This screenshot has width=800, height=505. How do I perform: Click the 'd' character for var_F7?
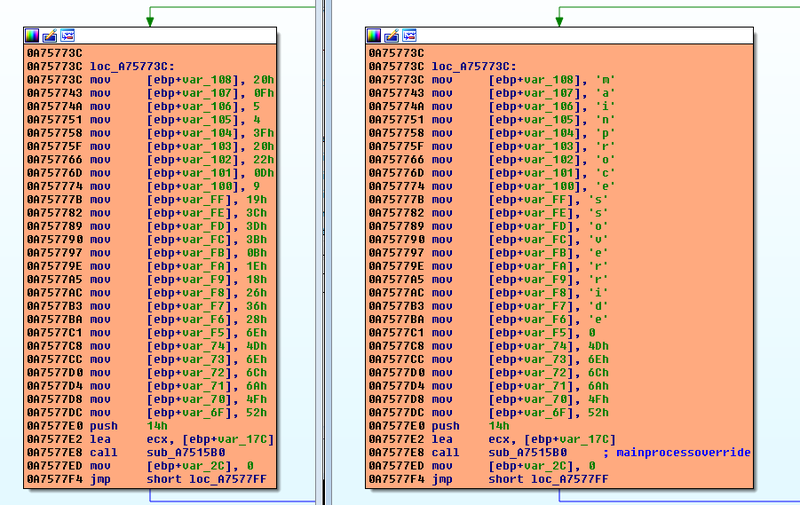coord(598,306)
